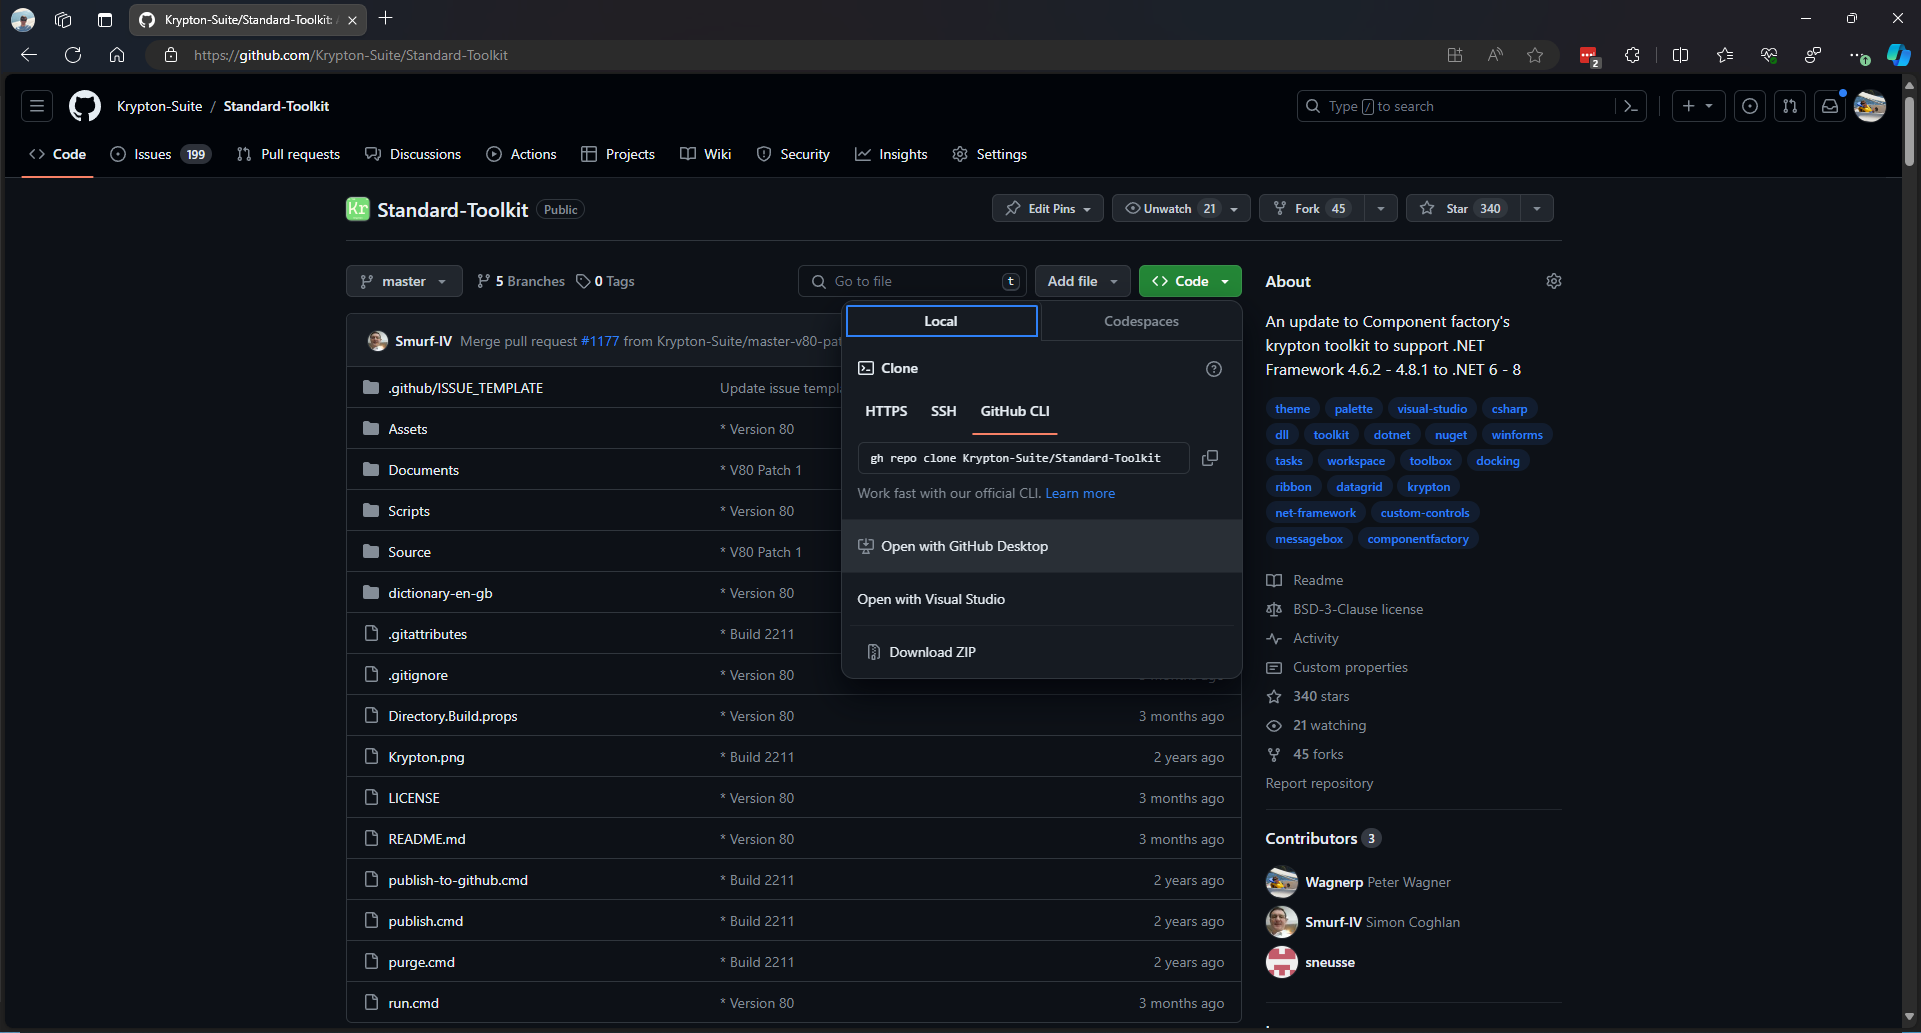Switch to the Codespaces tab
Screen dimensions: 1921x1033
click(1141, 321)
